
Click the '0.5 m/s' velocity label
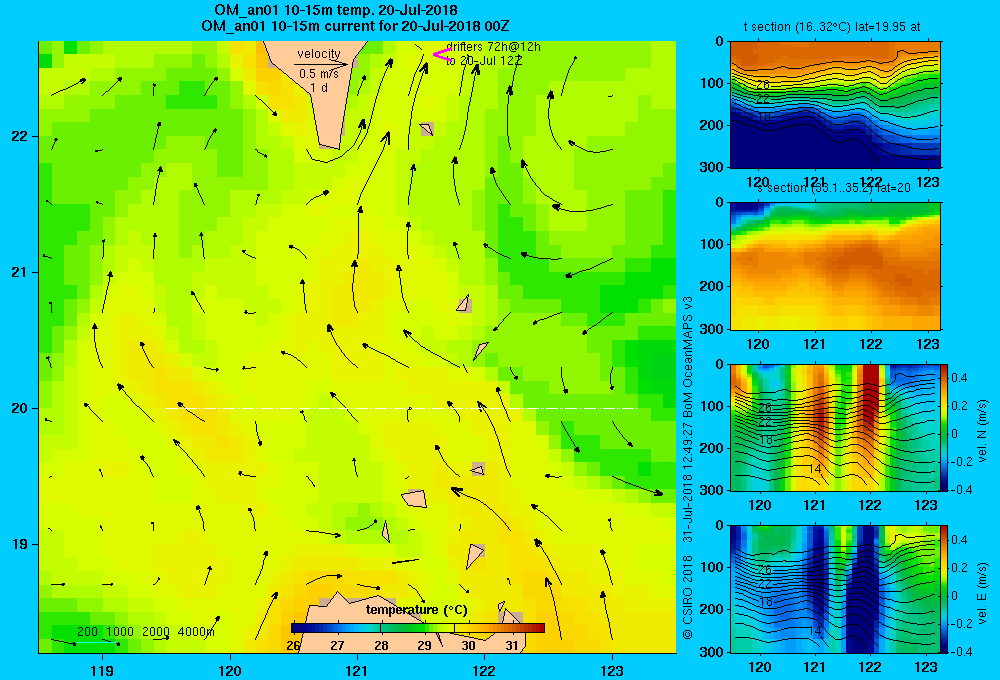click(319, 74)
